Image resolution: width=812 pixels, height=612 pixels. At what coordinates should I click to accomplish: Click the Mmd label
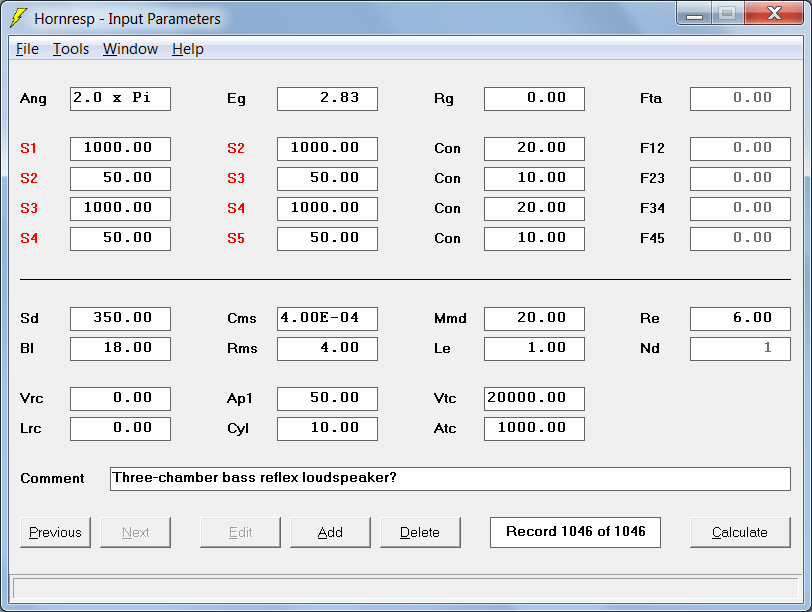click(450, 318)
